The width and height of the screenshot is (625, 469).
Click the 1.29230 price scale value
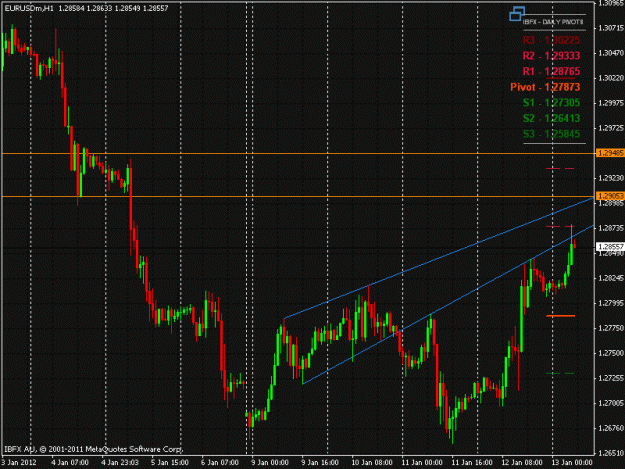pos(611,178)
